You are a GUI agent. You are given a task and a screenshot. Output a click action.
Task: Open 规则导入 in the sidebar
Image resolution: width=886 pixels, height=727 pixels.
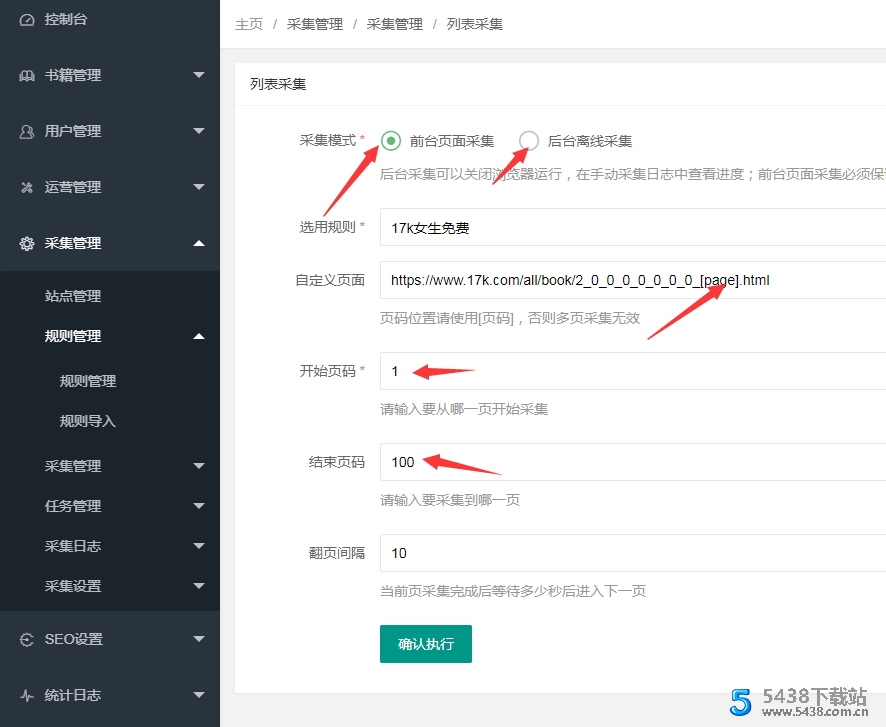pyautogui.click(x=88, y=421)
